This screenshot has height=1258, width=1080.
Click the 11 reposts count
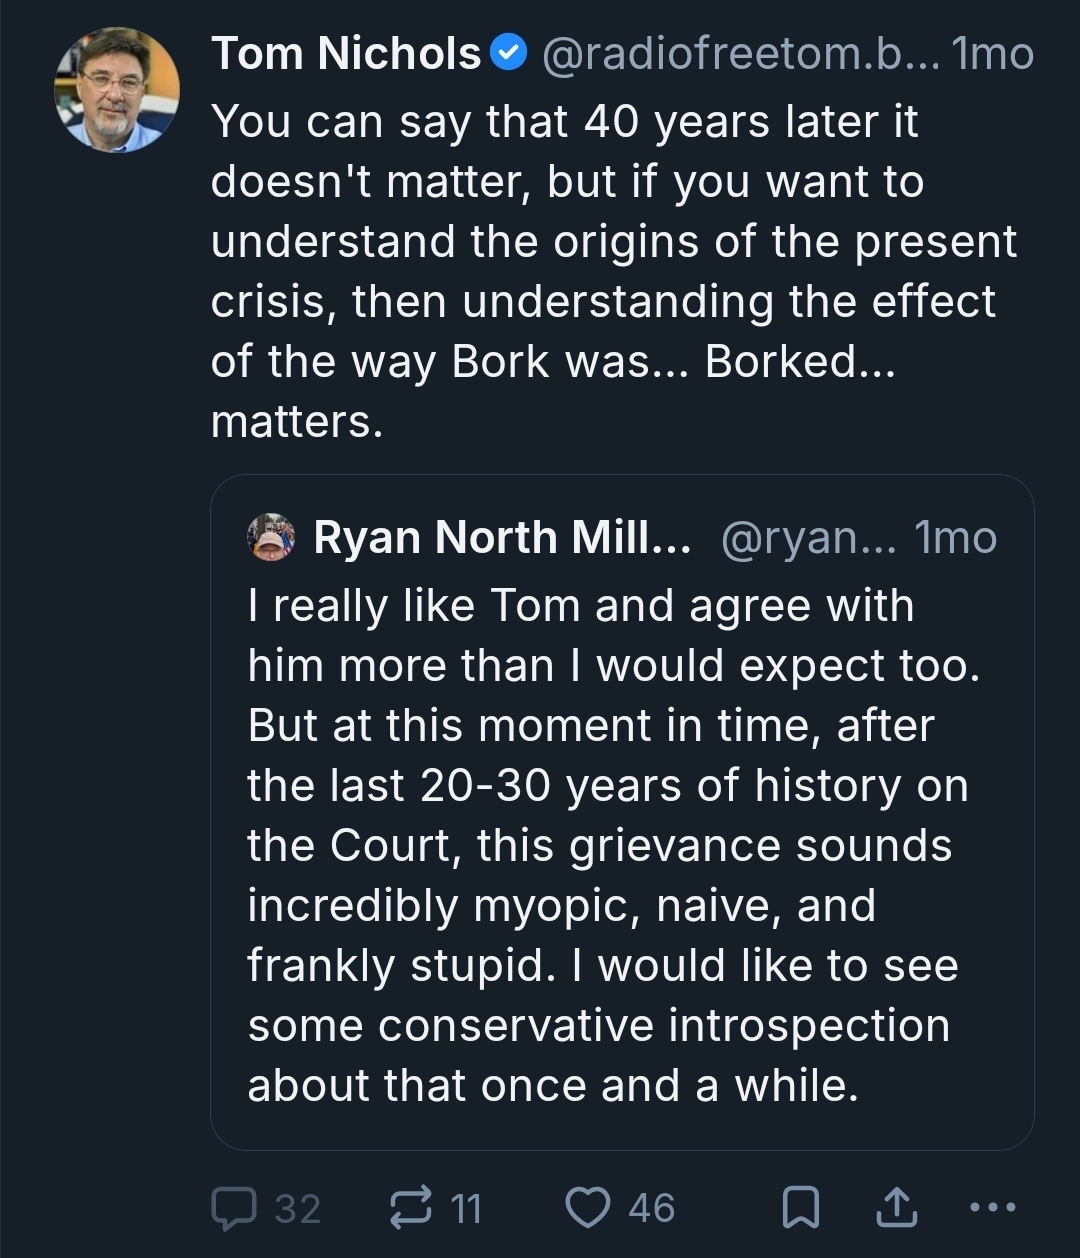click(x=466, y=1208)
